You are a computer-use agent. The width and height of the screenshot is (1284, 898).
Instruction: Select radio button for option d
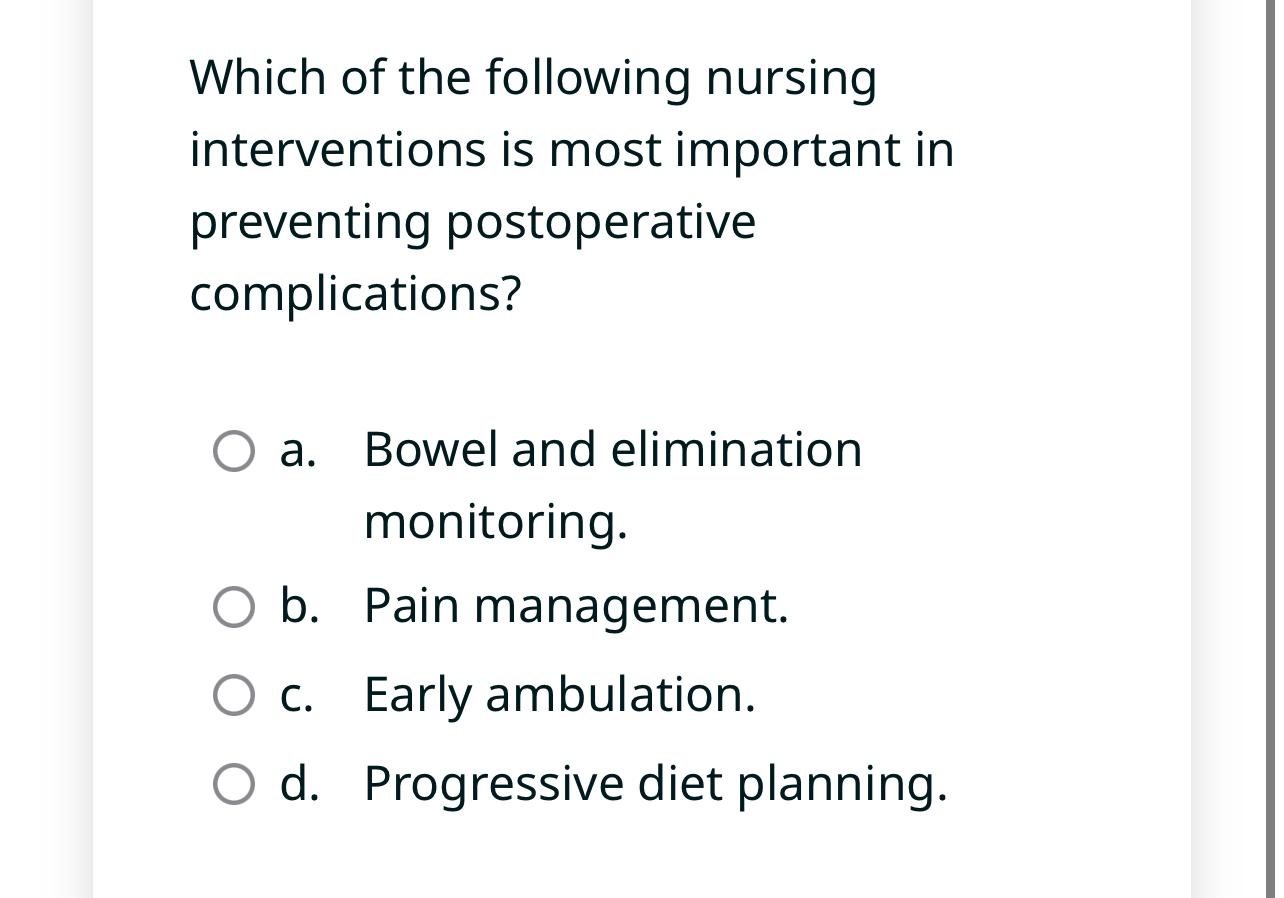233,784
